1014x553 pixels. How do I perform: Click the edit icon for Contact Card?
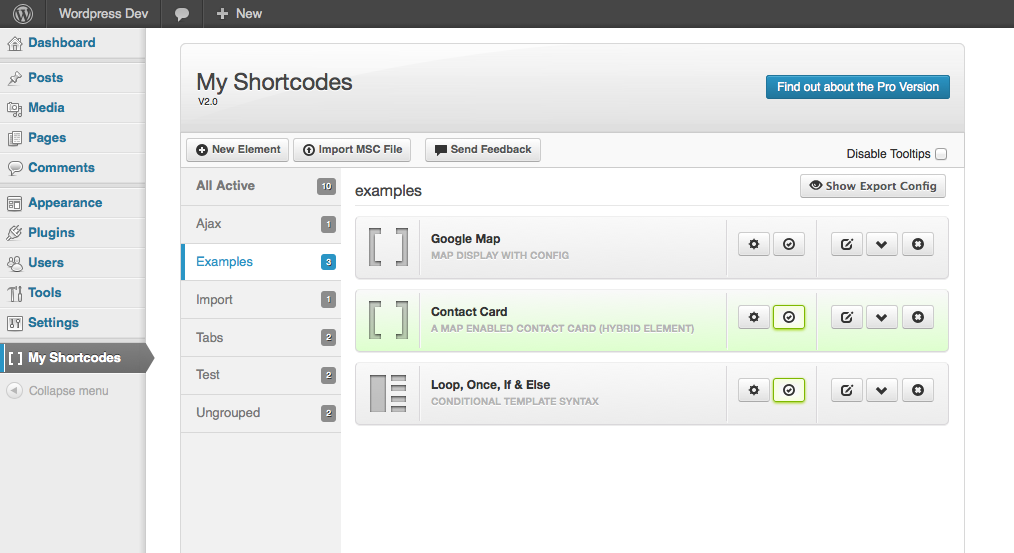tap(847, 318)
